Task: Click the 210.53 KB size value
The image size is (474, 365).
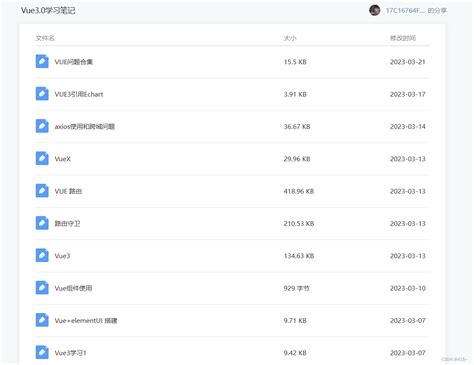Action: pos(299,224)
